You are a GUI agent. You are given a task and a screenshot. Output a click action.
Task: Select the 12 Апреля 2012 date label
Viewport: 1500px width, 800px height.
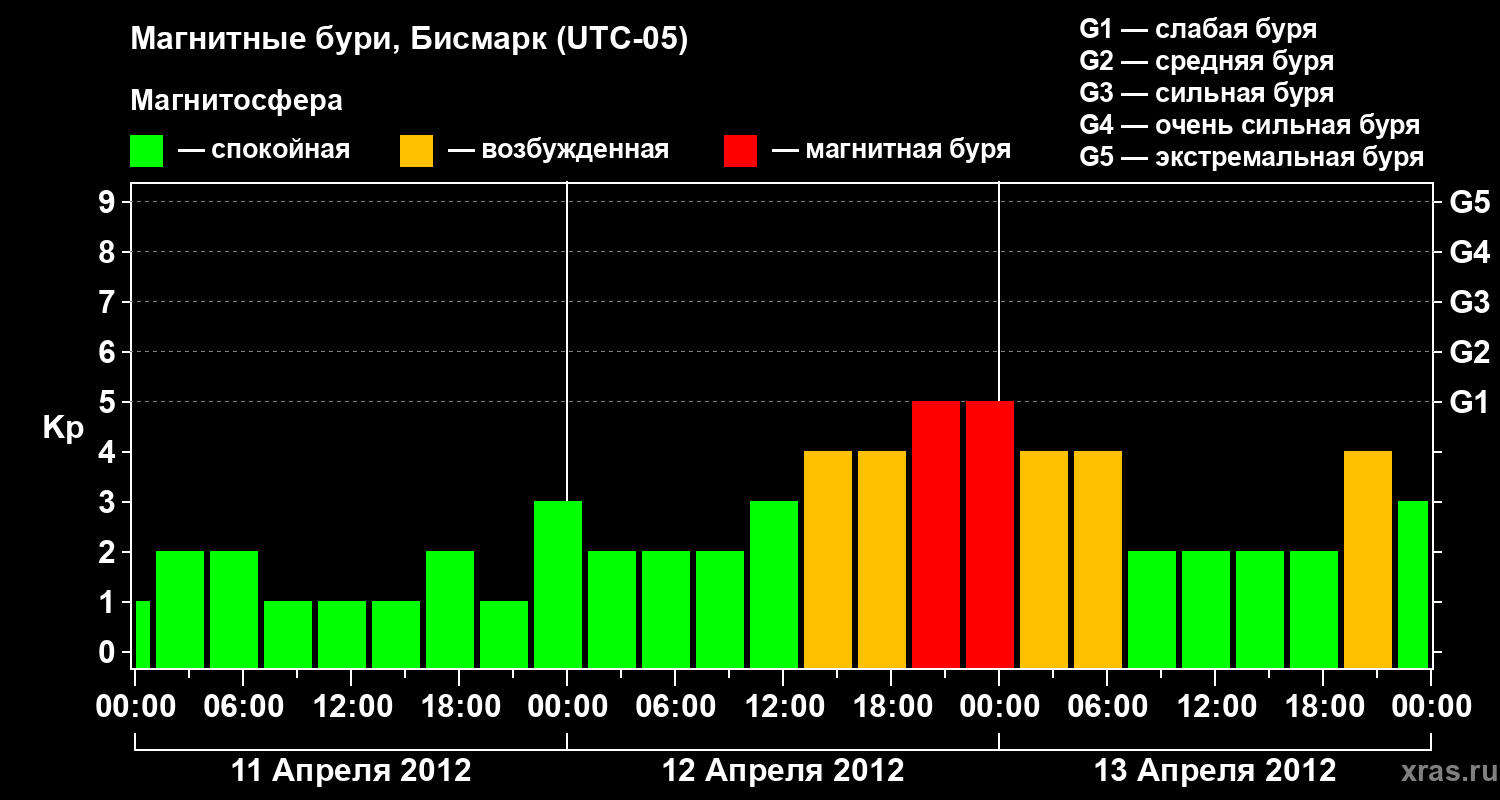click(x=783, y=771)
